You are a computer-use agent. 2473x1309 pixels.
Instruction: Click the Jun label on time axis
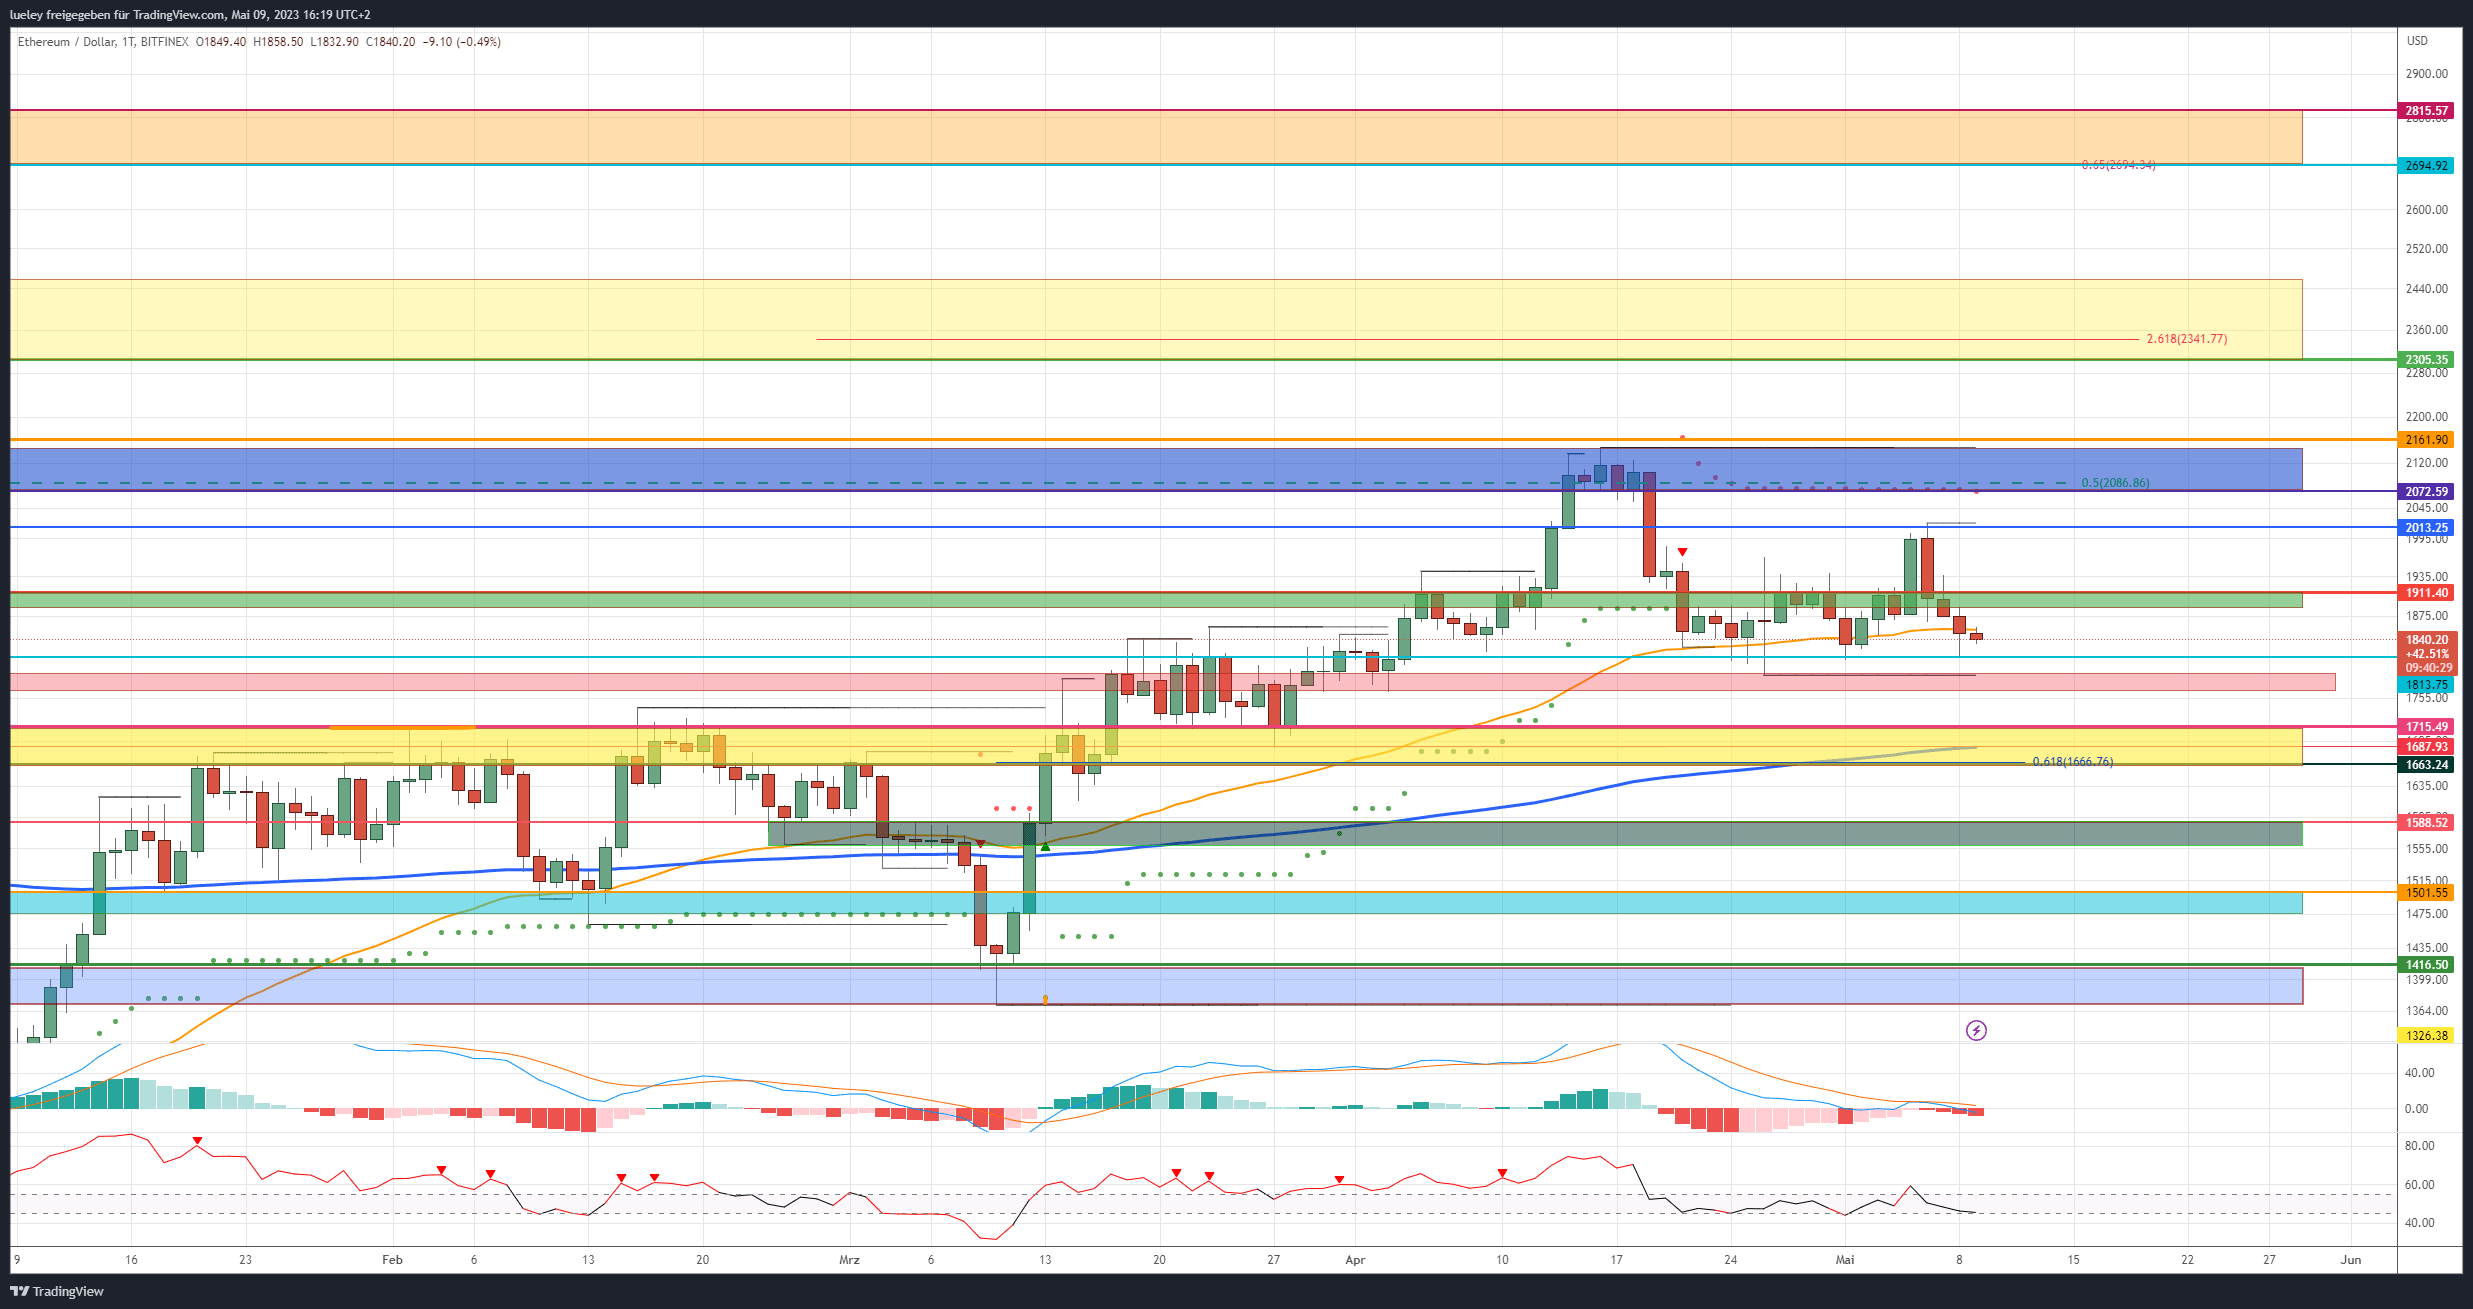(x=2351, y=1259)
